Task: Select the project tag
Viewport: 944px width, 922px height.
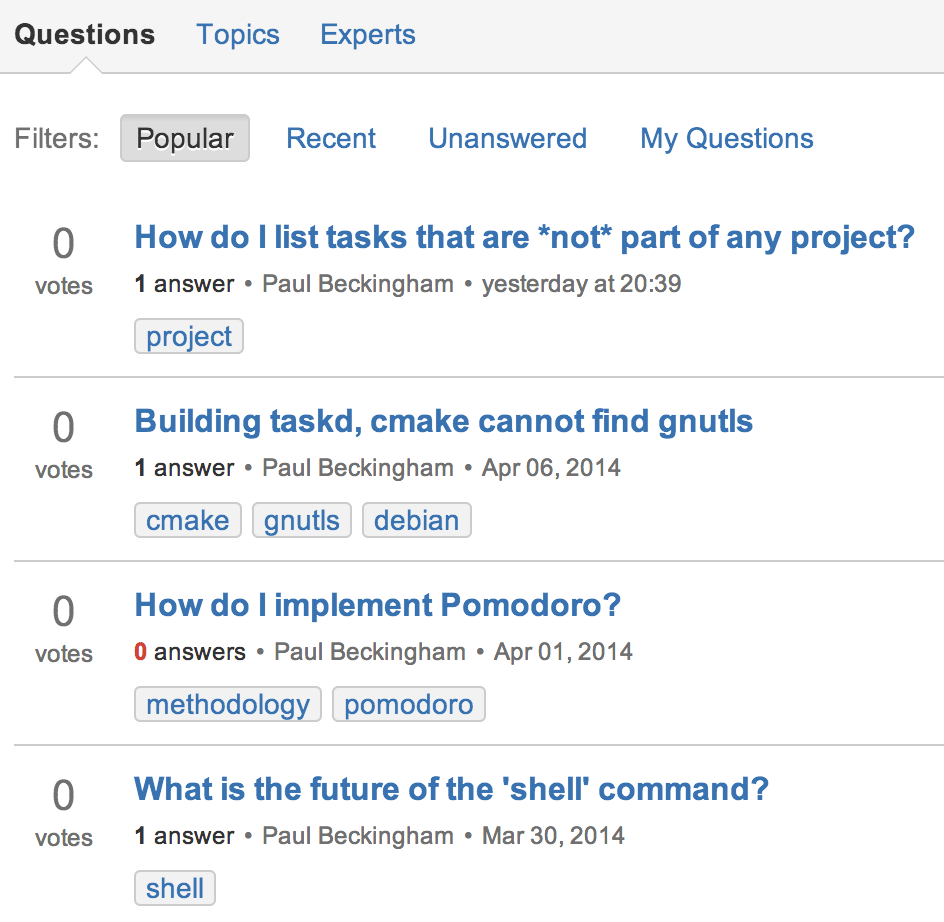Action: [189, 336]
